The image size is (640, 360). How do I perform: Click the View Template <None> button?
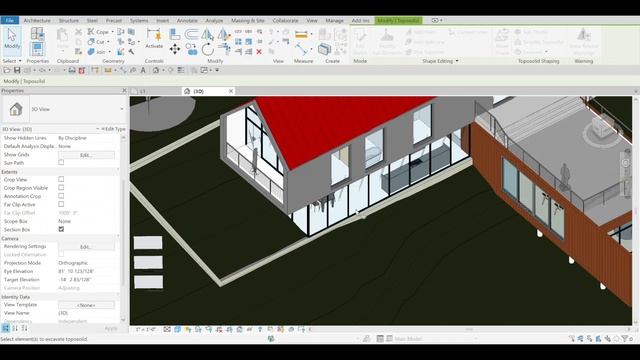[86, 305]
